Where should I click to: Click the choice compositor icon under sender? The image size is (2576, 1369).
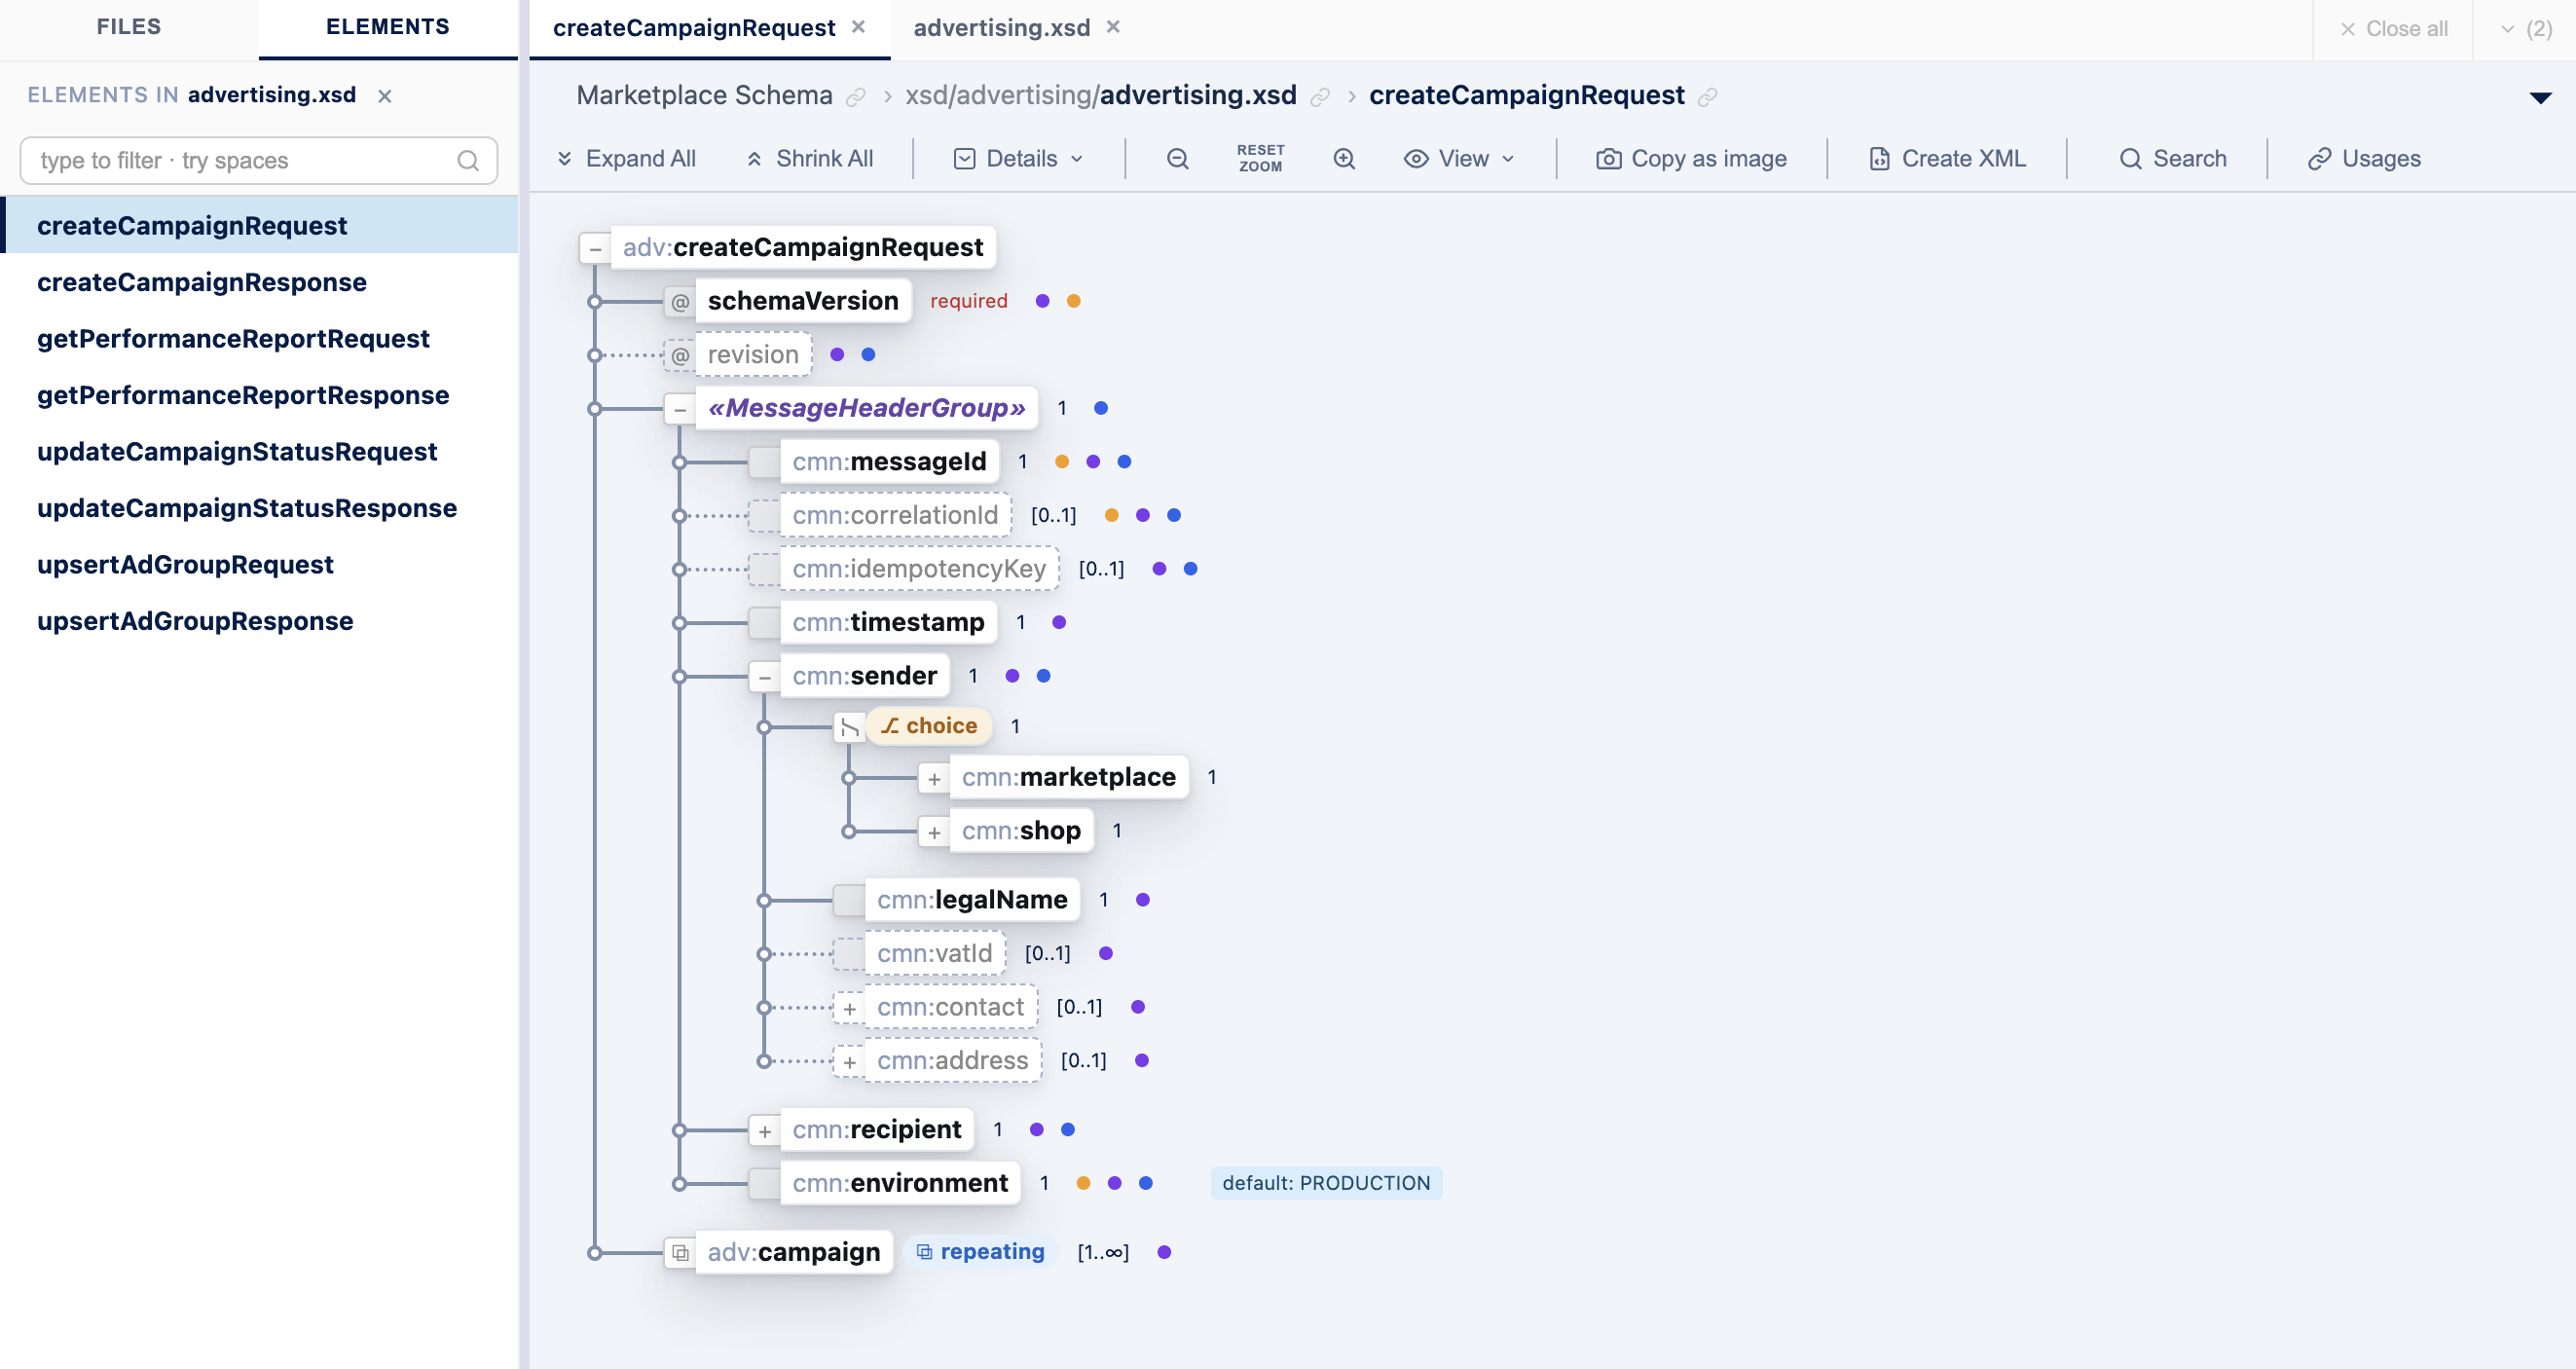click(849, 727)
